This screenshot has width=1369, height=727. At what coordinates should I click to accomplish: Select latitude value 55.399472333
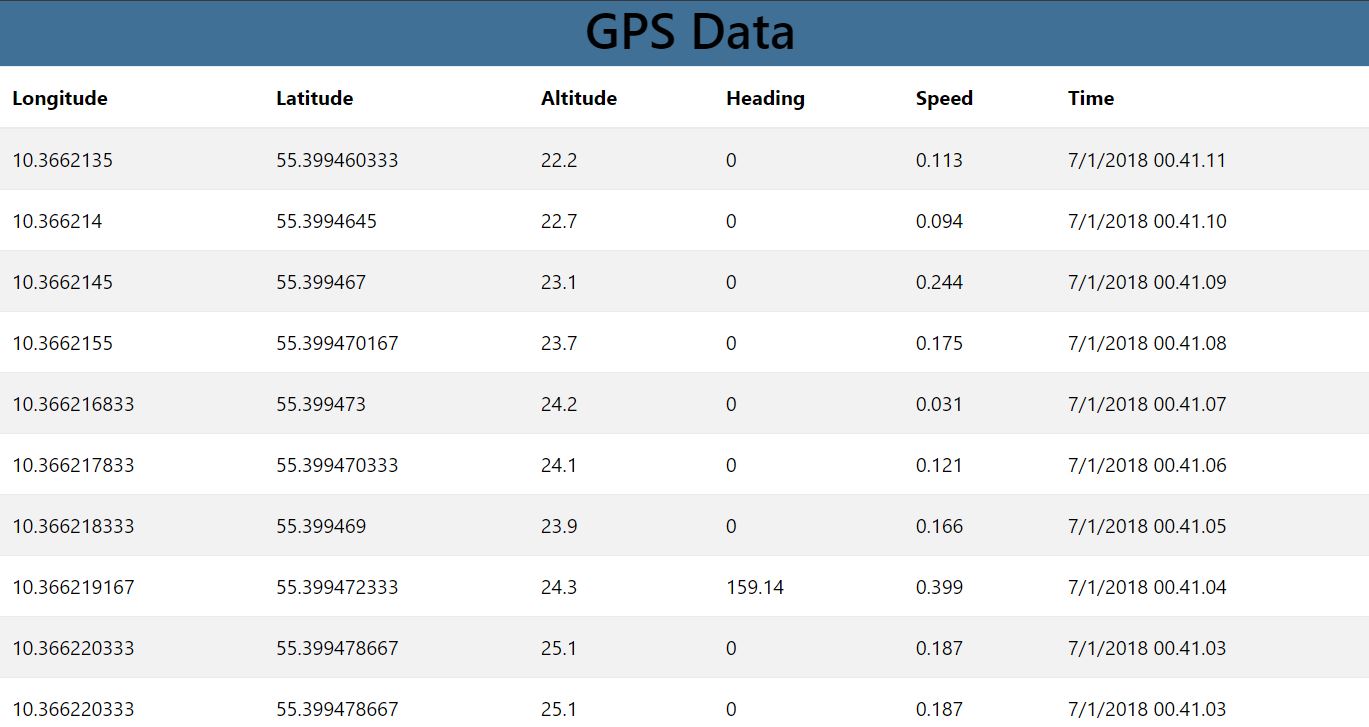[x=337, y=587]
